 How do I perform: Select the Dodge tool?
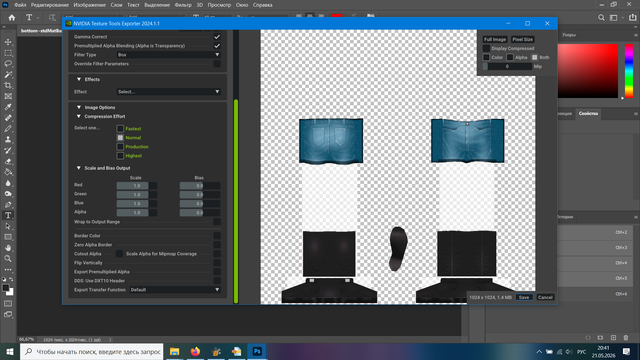[8, 193]
